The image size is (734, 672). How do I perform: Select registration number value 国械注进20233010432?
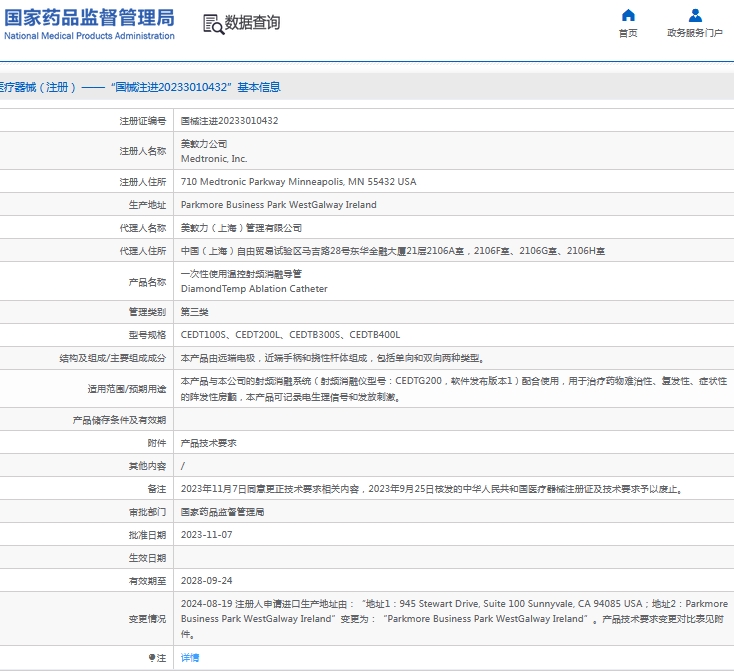[229, 121]
